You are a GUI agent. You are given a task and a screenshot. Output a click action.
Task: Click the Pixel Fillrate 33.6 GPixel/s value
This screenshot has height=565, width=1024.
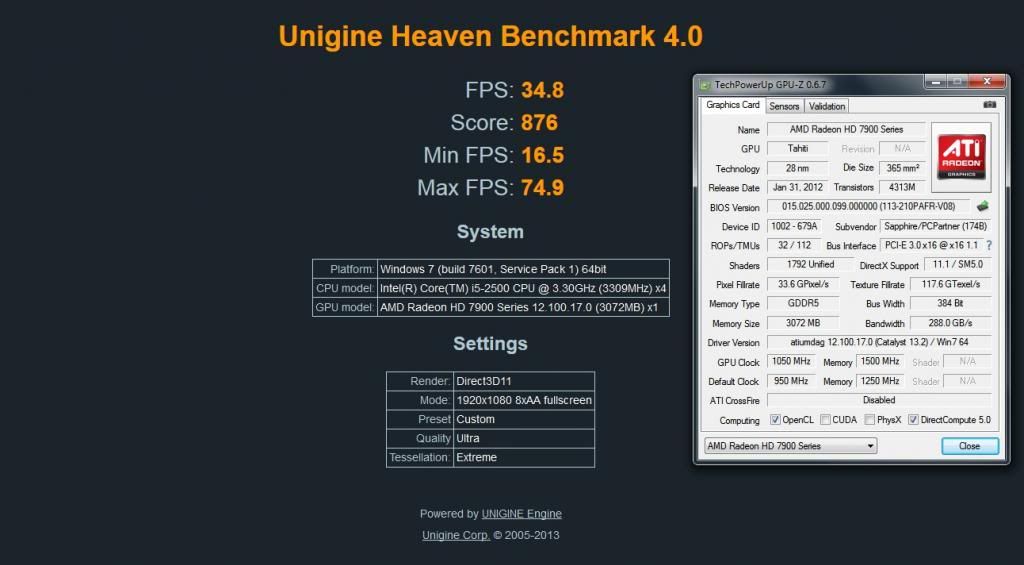[803, 284]
